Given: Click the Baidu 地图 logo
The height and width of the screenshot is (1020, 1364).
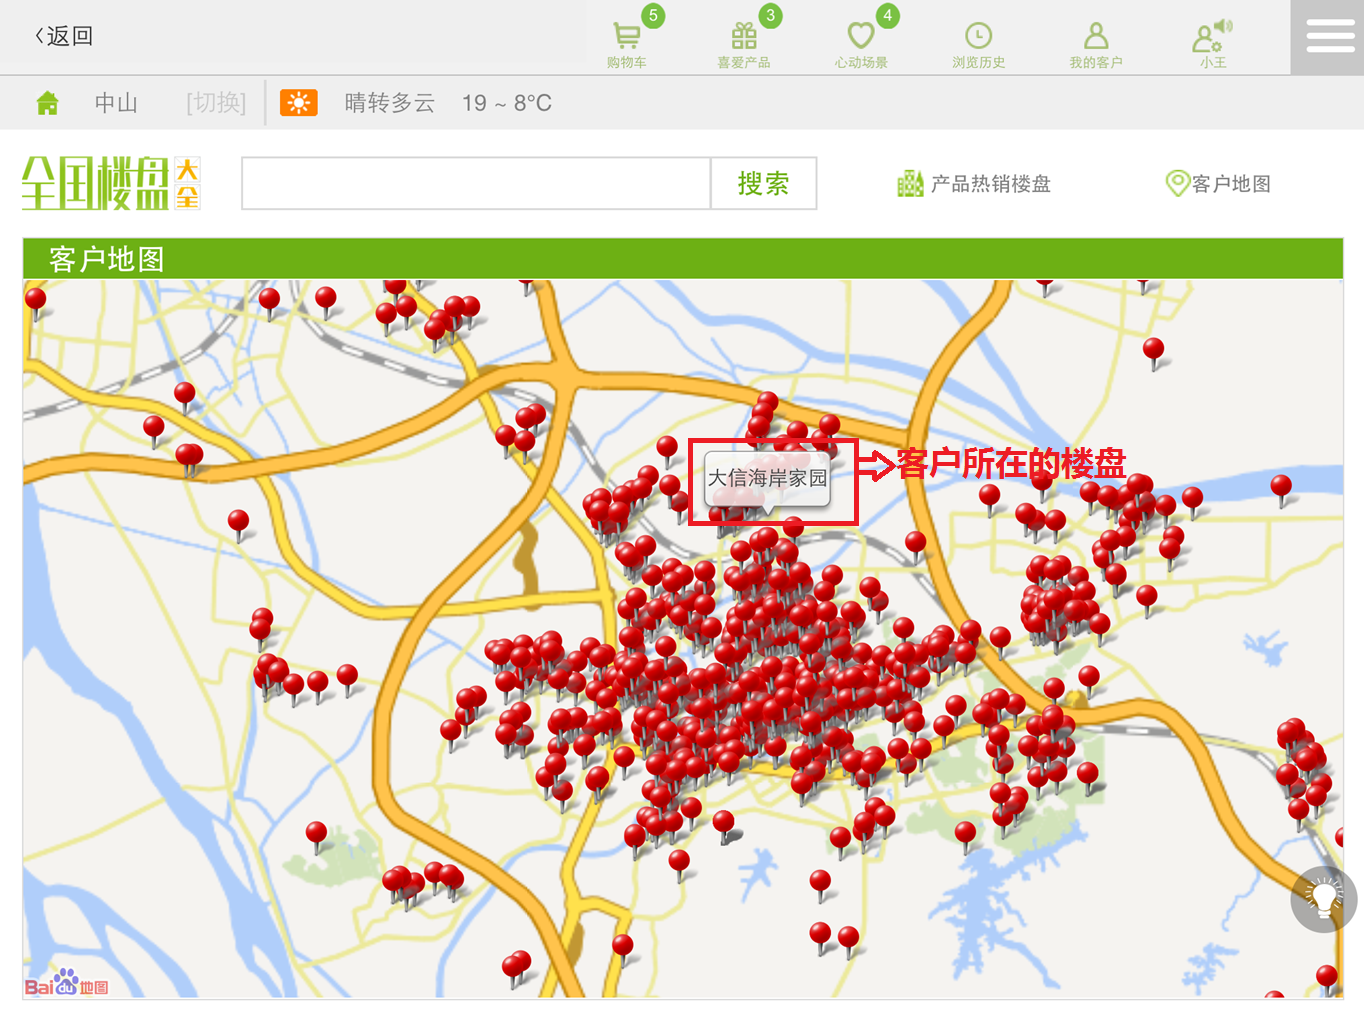Looking at the screenshot, I should [66, 983].
